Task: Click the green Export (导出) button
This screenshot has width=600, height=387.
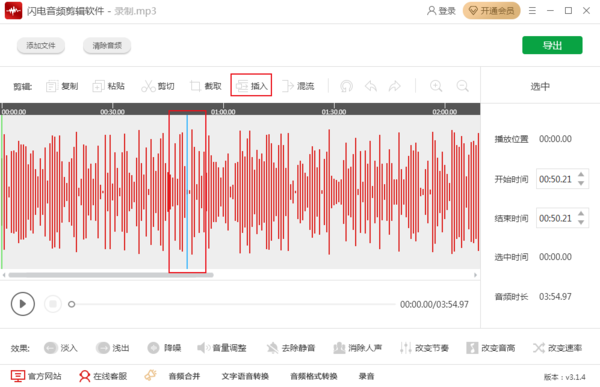Action: tap(552, 45)
